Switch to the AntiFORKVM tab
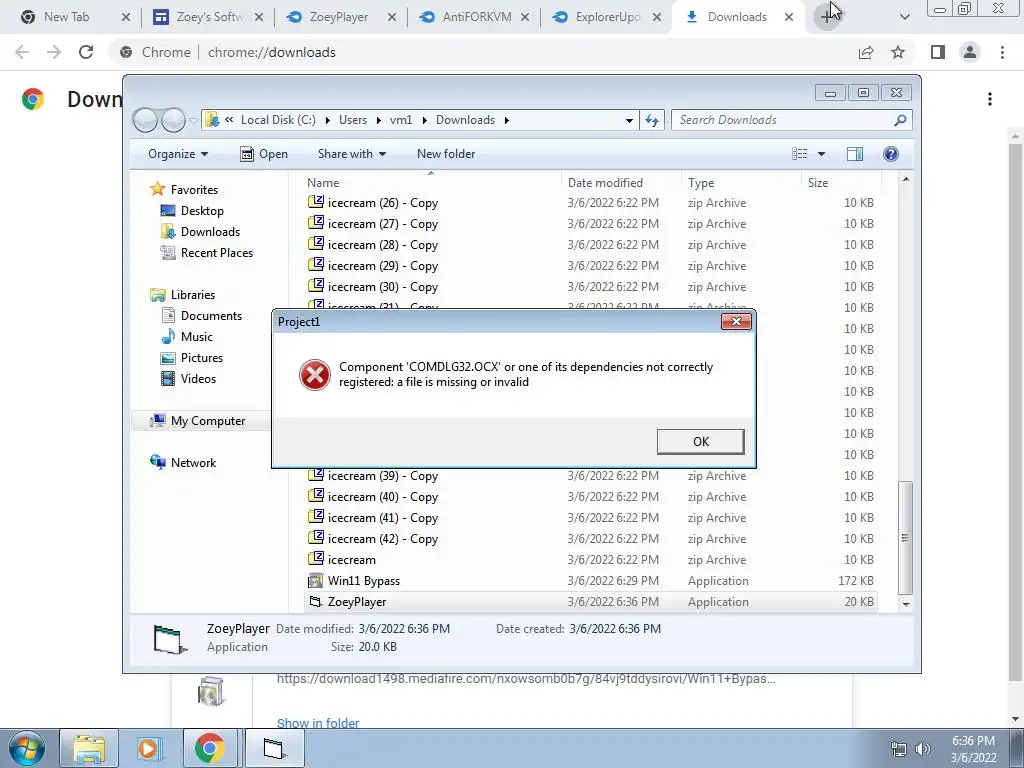Image resolution: width=1024 pixels, height=768 pixels. click(474, 17)
